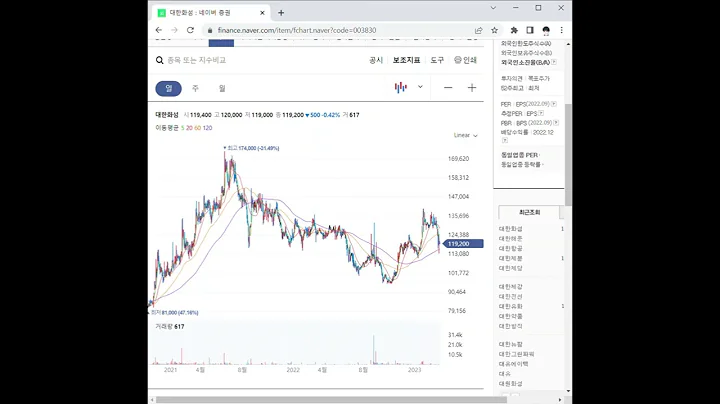This screenshot has height=404, width=720.
Task: Click the help icon next to 외국인소진율(B/A)
Action: click(x=554, y=62)
